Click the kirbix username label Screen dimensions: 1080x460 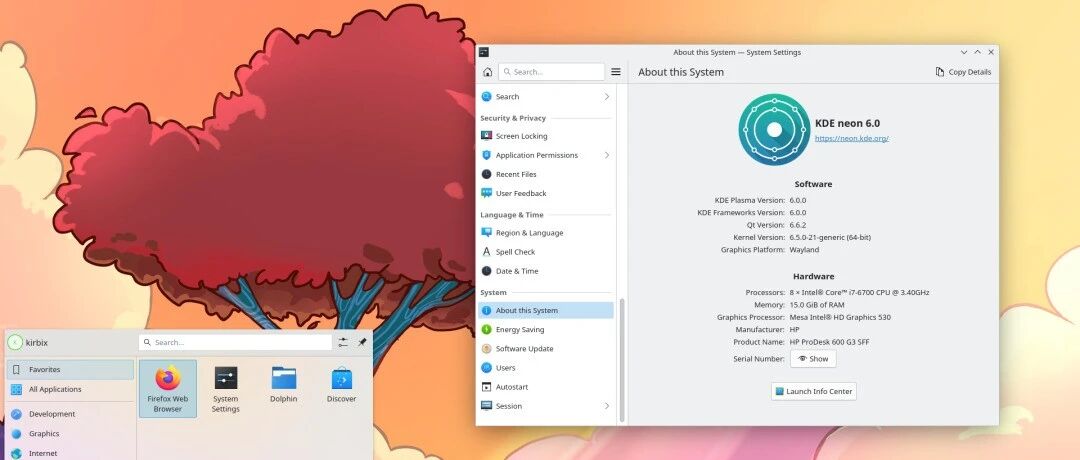[x=37, y=343]
